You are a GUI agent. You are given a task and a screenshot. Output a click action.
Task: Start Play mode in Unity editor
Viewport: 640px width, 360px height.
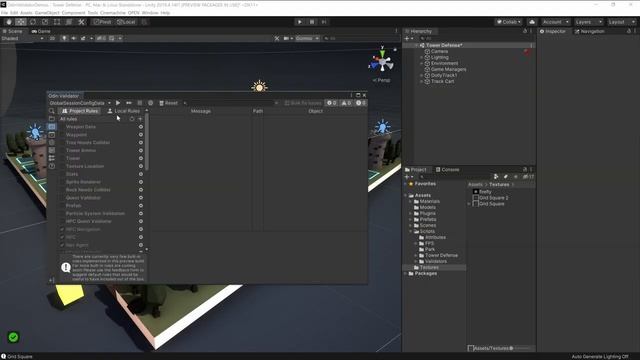300,22
